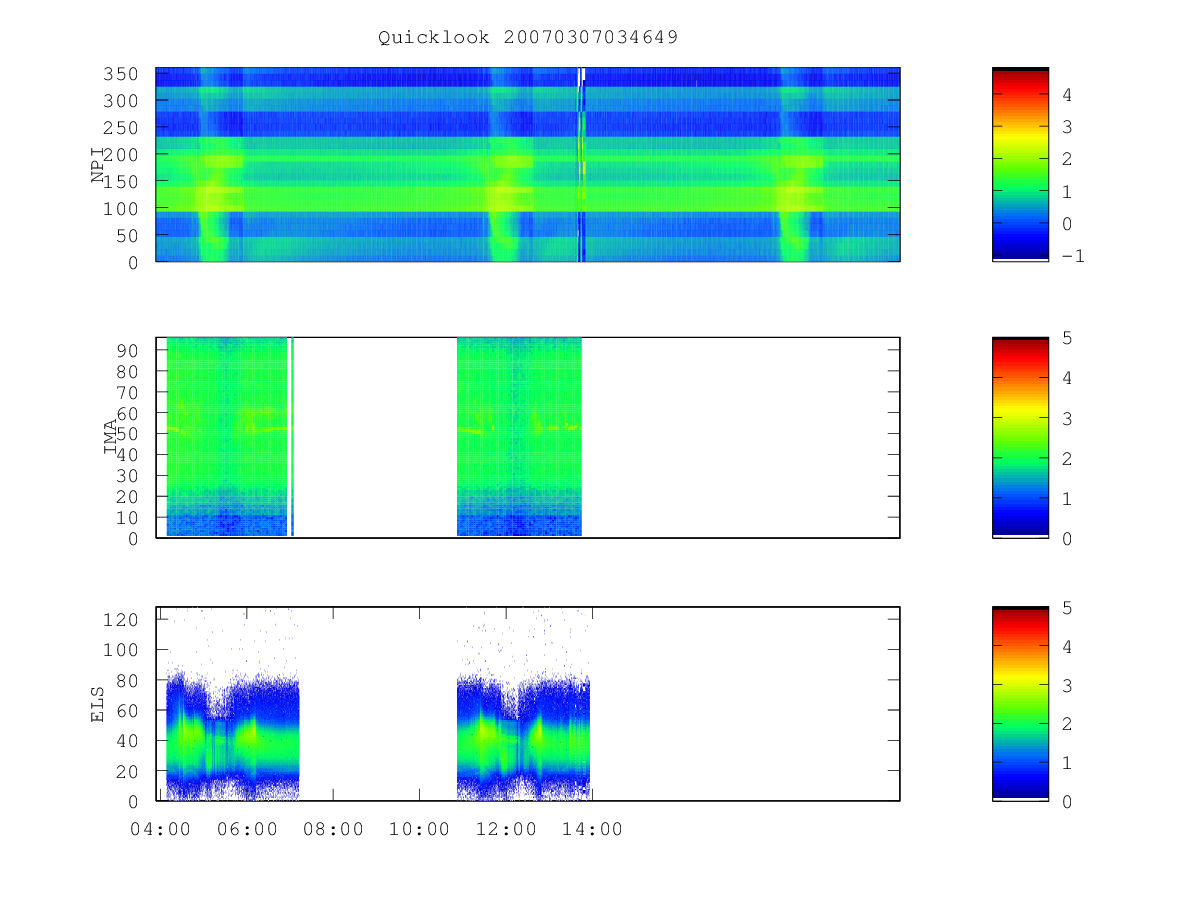
Task: Open the ELS spectrogram panel
Action: point(528,703)
